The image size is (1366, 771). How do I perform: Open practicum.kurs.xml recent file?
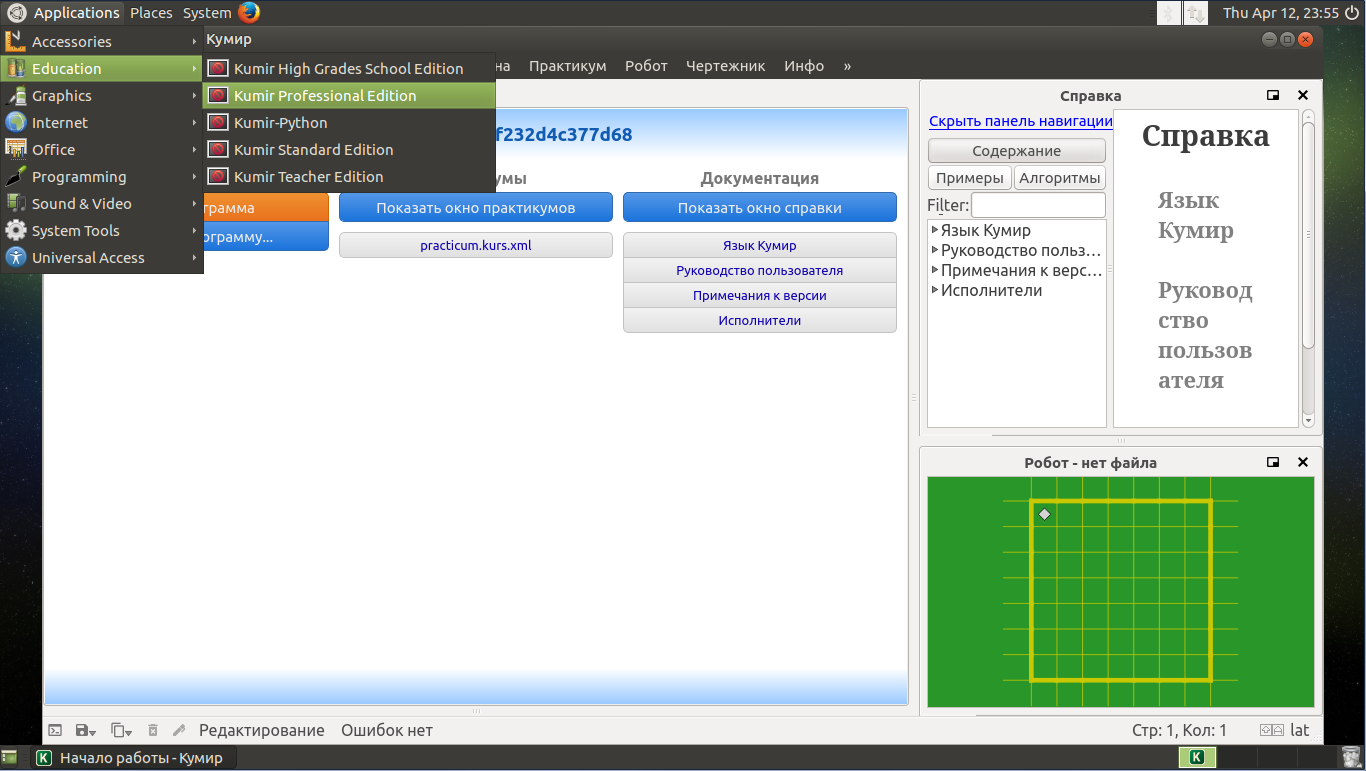coord(476,245)
